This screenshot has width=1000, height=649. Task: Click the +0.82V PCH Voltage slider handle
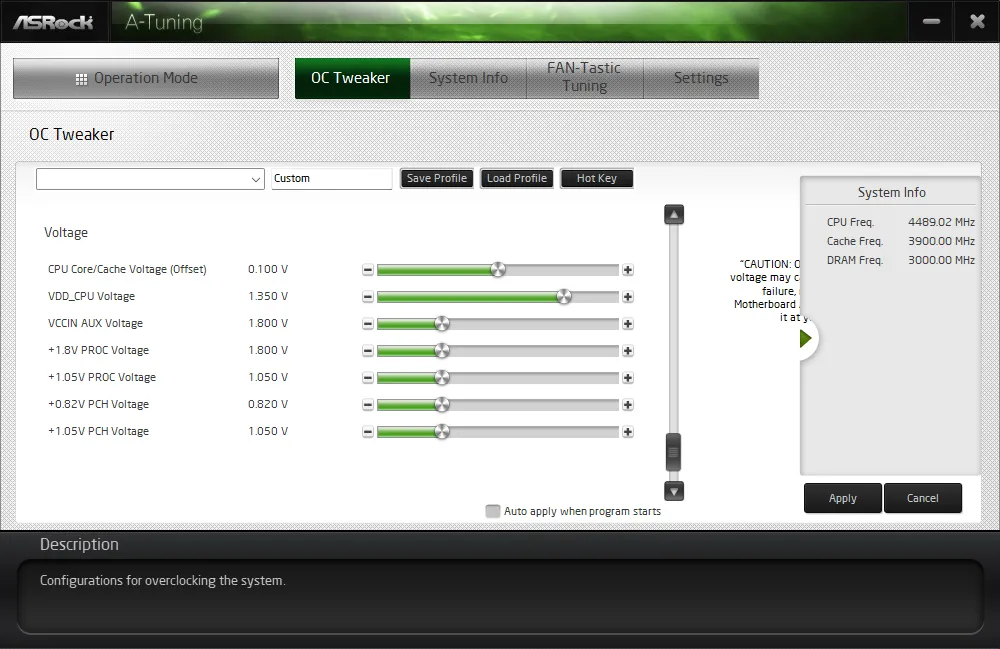[442, 405]
